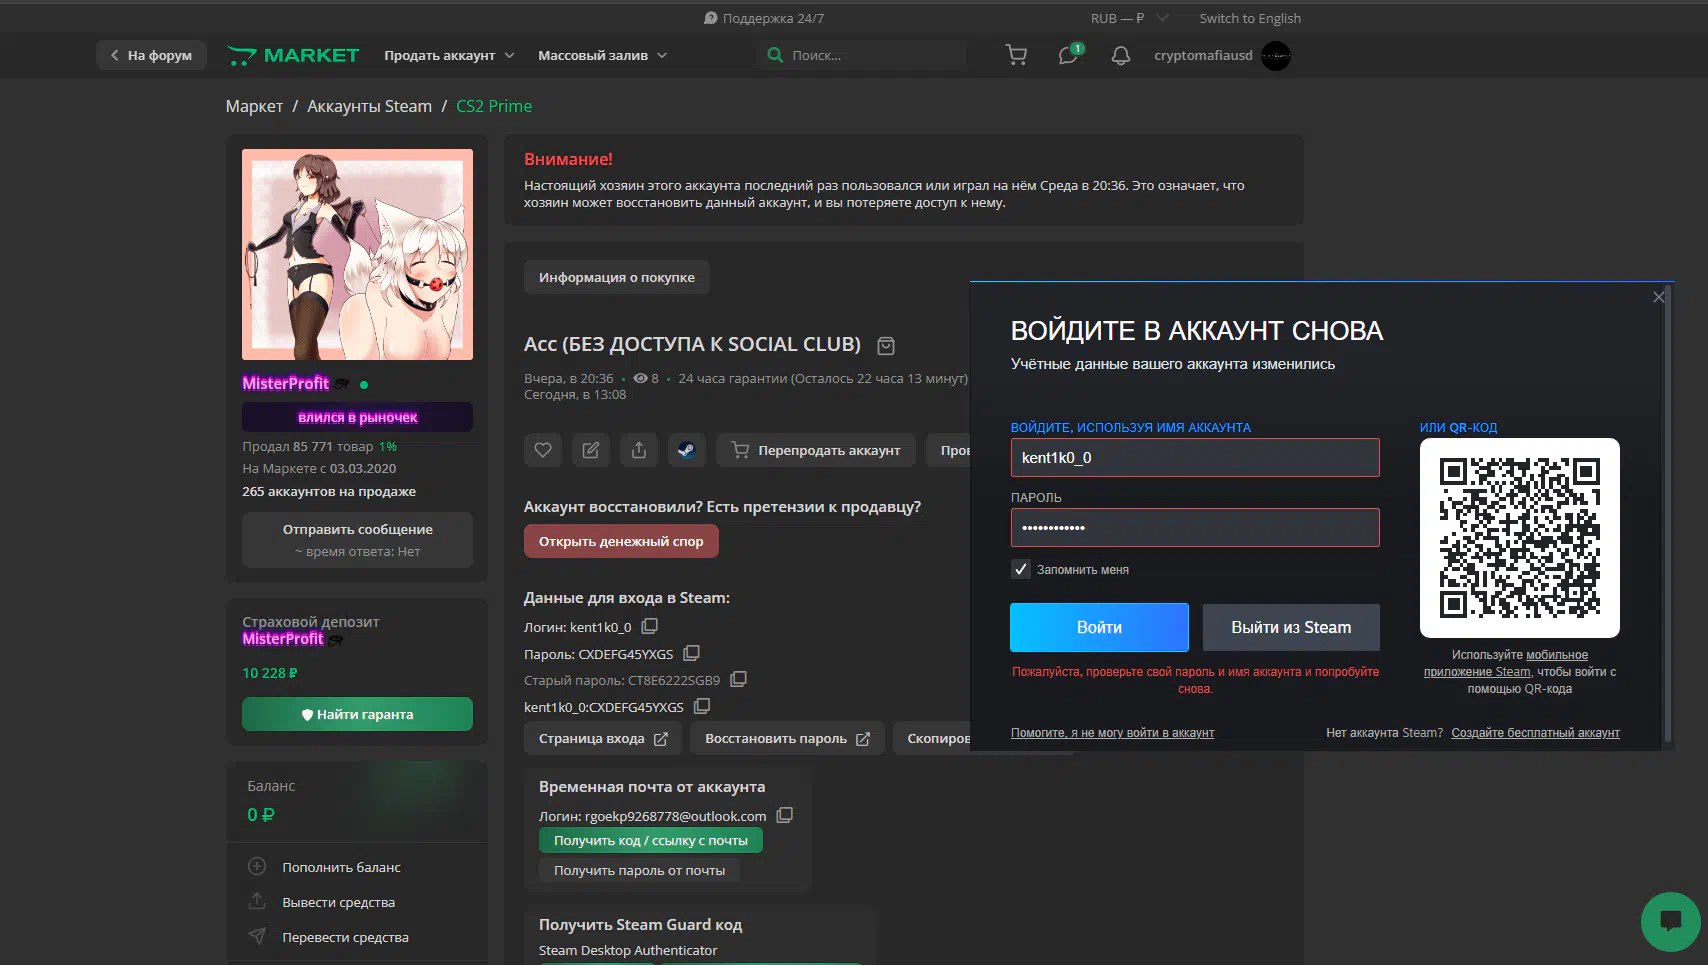1708x965 pixels.
Task: Click Отправить сообщение button
Action: point(357,540)
